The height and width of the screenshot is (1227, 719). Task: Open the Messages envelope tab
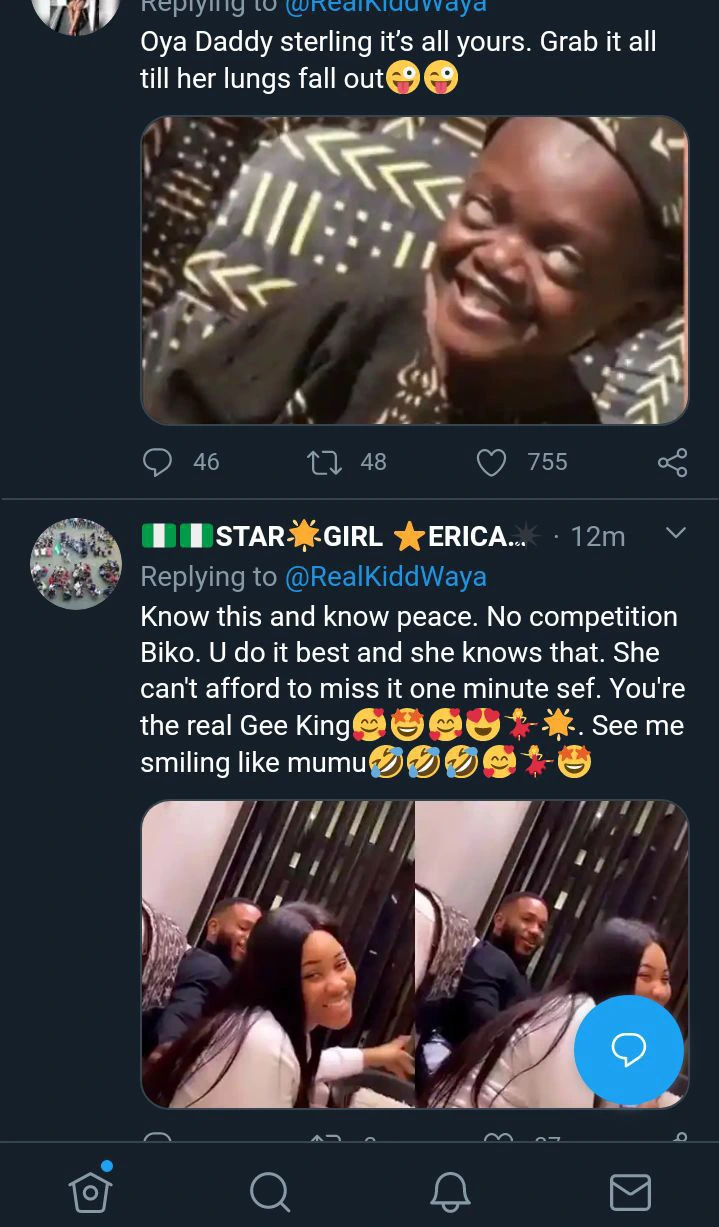630,1191
